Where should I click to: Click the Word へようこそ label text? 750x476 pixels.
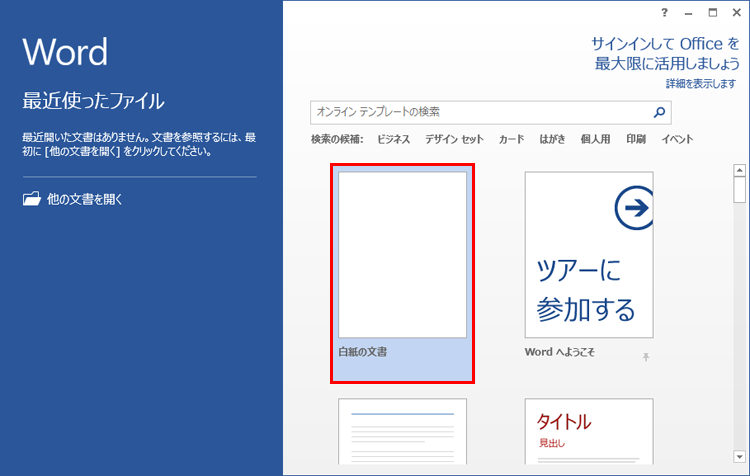point(560,352)
